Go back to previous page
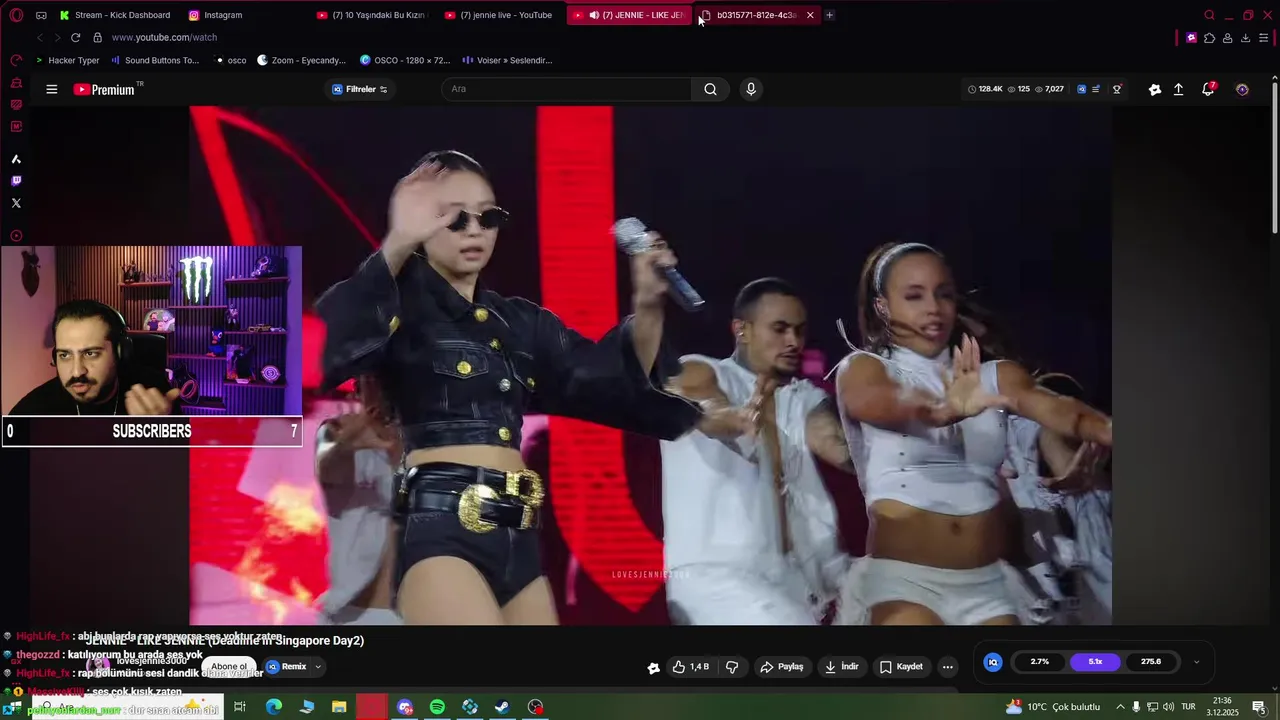Viewport: 1280px width, 720px height. (40, 37)
